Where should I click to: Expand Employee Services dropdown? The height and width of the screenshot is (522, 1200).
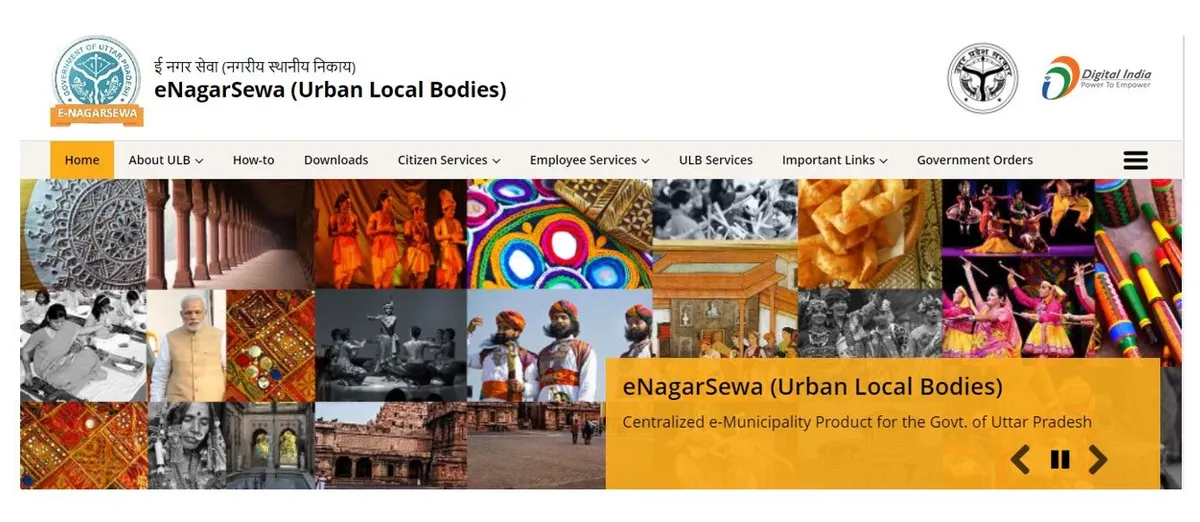tap(590, 160)
